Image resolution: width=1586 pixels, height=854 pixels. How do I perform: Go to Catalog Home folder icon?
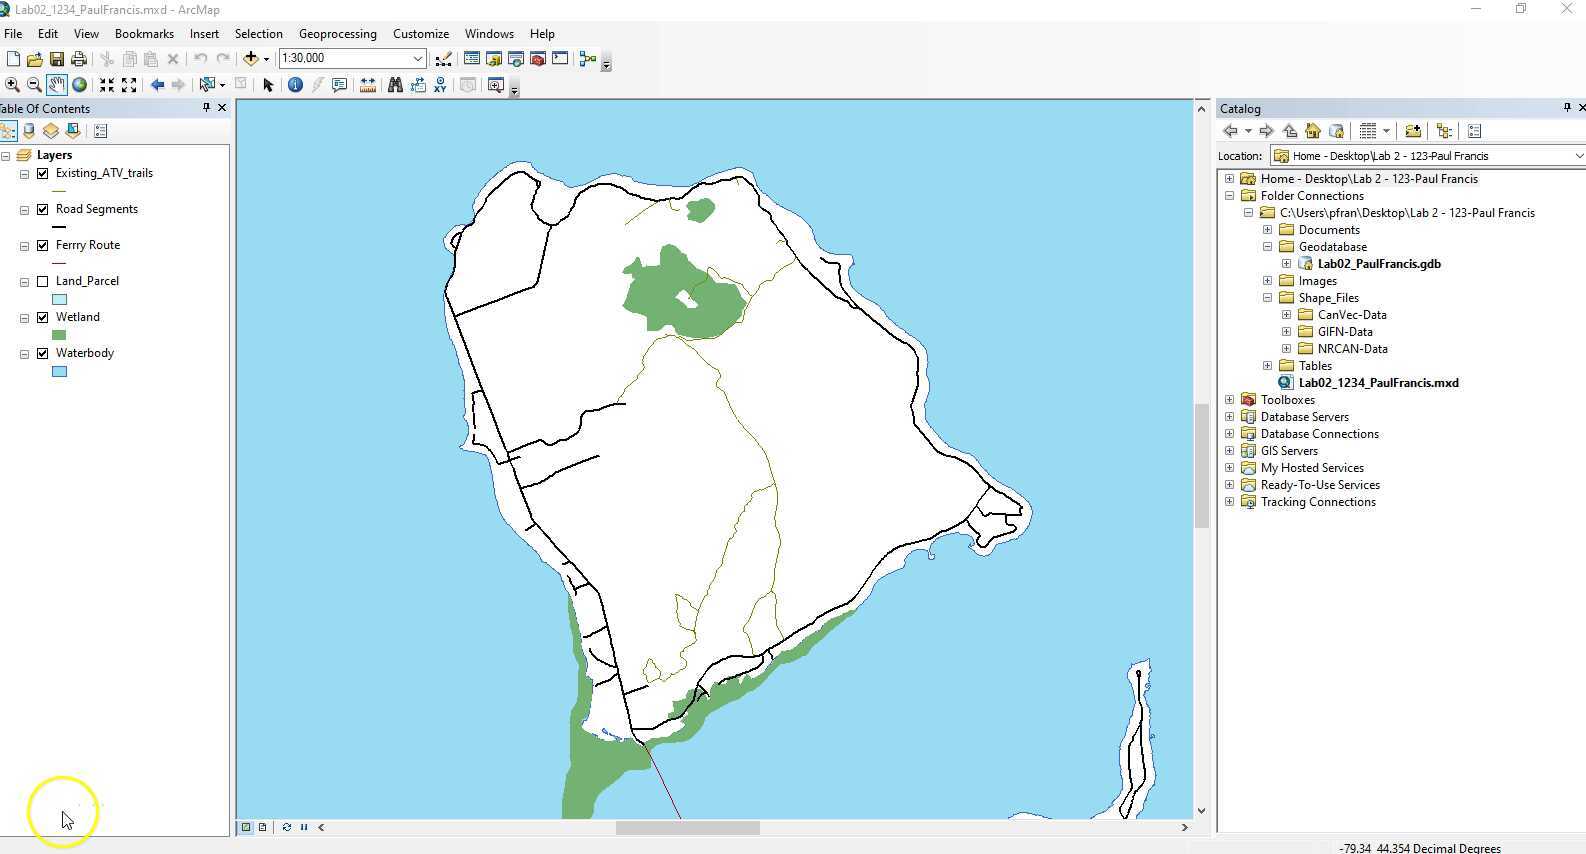tap(1313, 131)
